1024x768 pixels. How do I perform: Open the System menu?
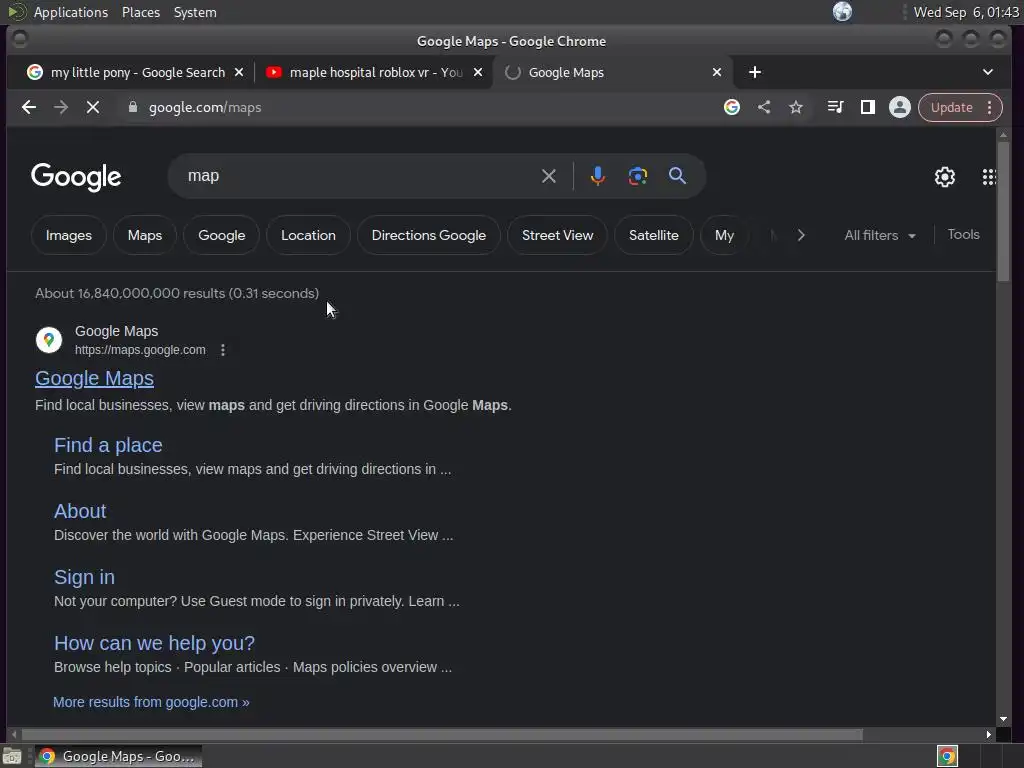[195, 12]
